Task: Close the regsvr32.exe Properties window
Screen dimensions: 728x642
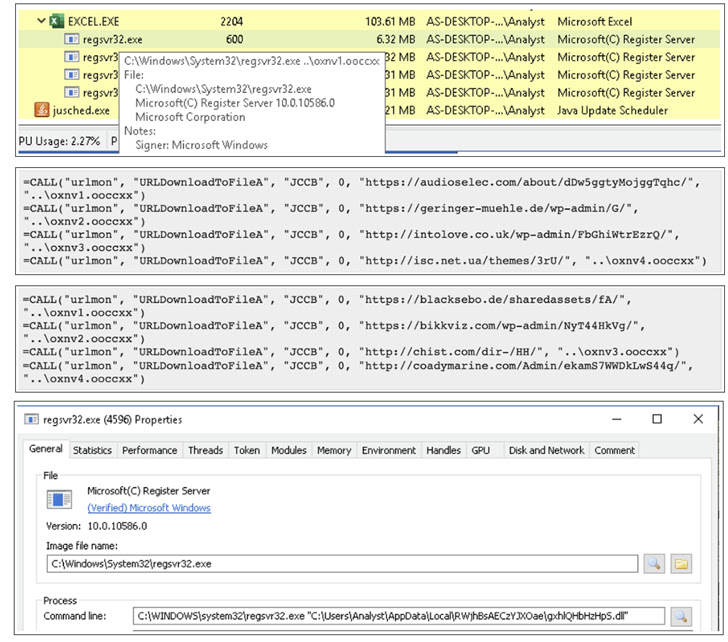Action: 698,419
